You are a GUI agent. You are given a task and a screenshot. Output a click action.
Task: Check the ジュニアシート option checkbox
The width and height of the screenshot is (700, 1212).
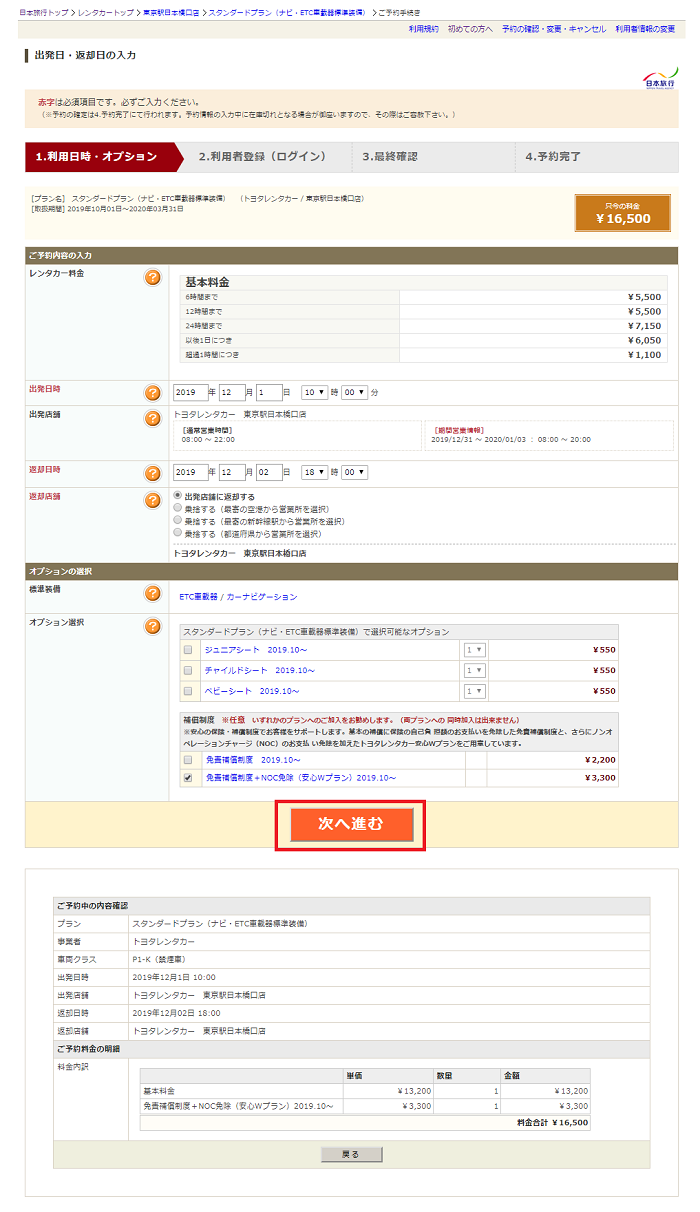187,650
